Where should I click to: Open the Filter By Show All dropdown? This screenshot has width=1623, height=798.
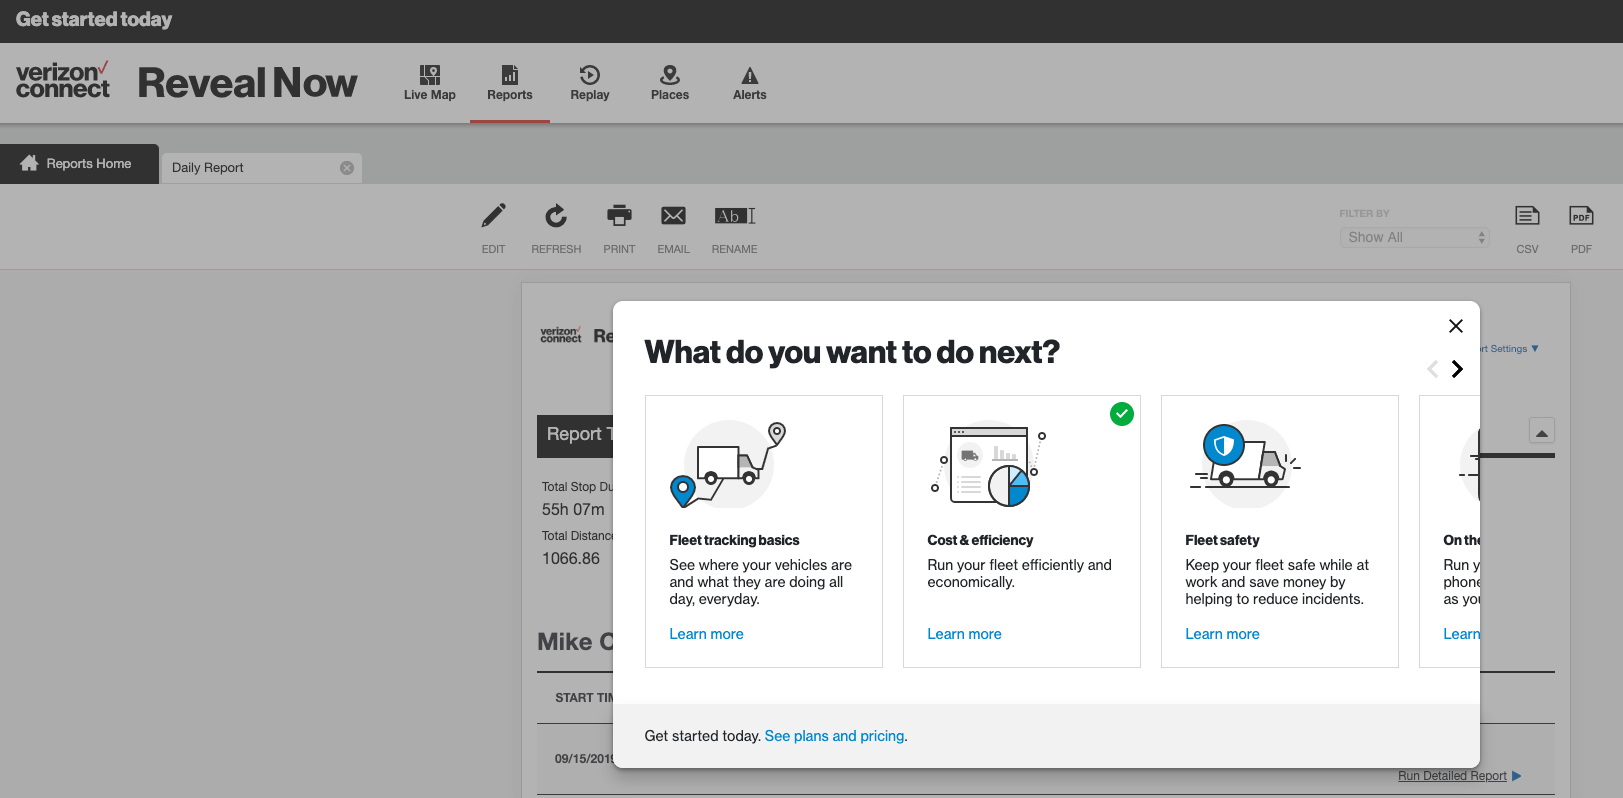(x=1415, y=237)
